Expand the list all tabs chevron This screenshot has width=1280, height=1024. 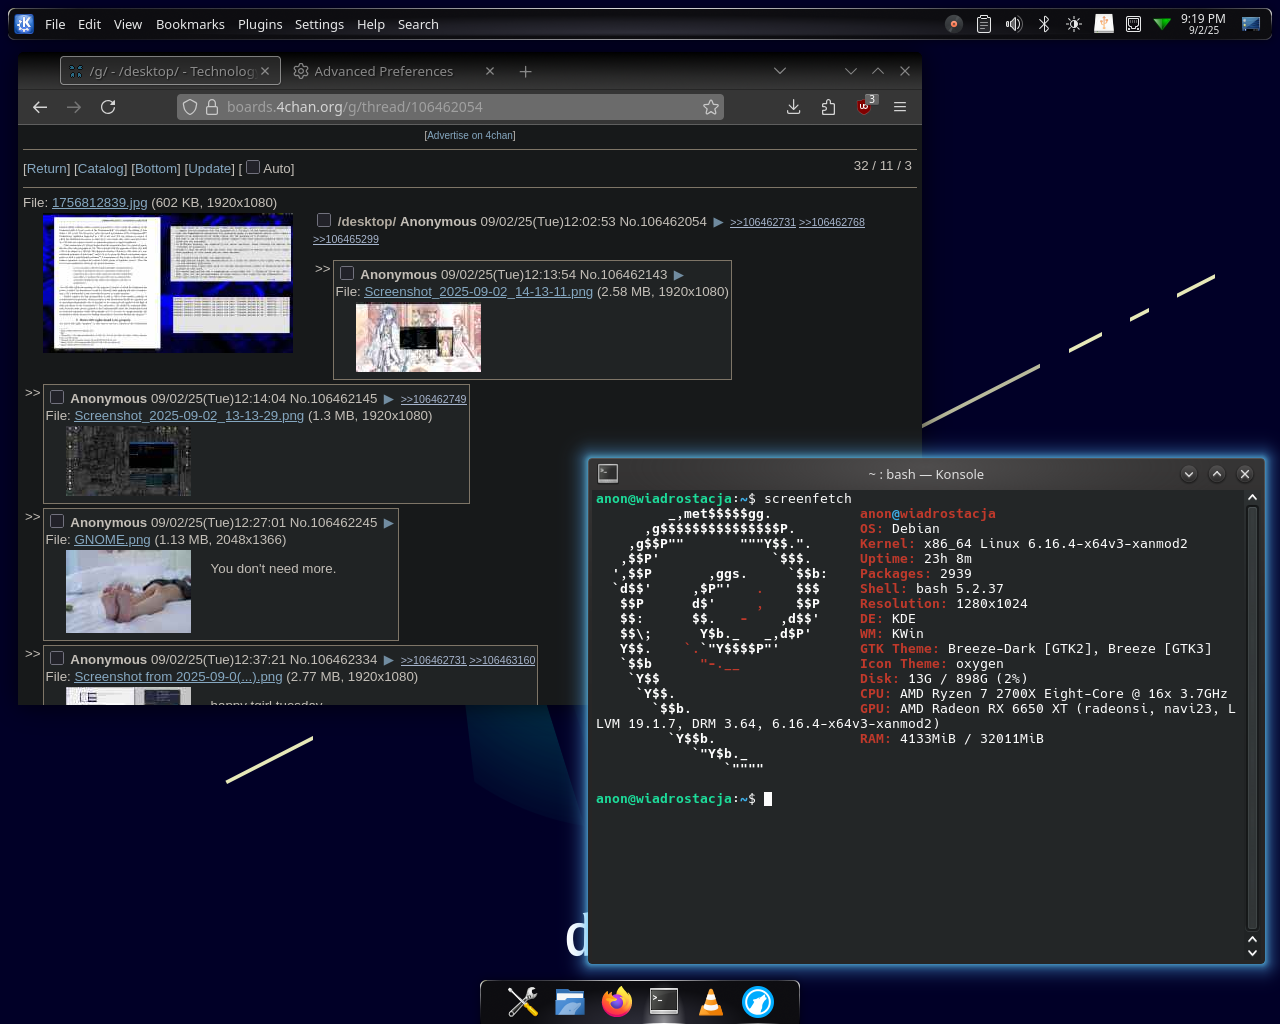click(780, 71)
